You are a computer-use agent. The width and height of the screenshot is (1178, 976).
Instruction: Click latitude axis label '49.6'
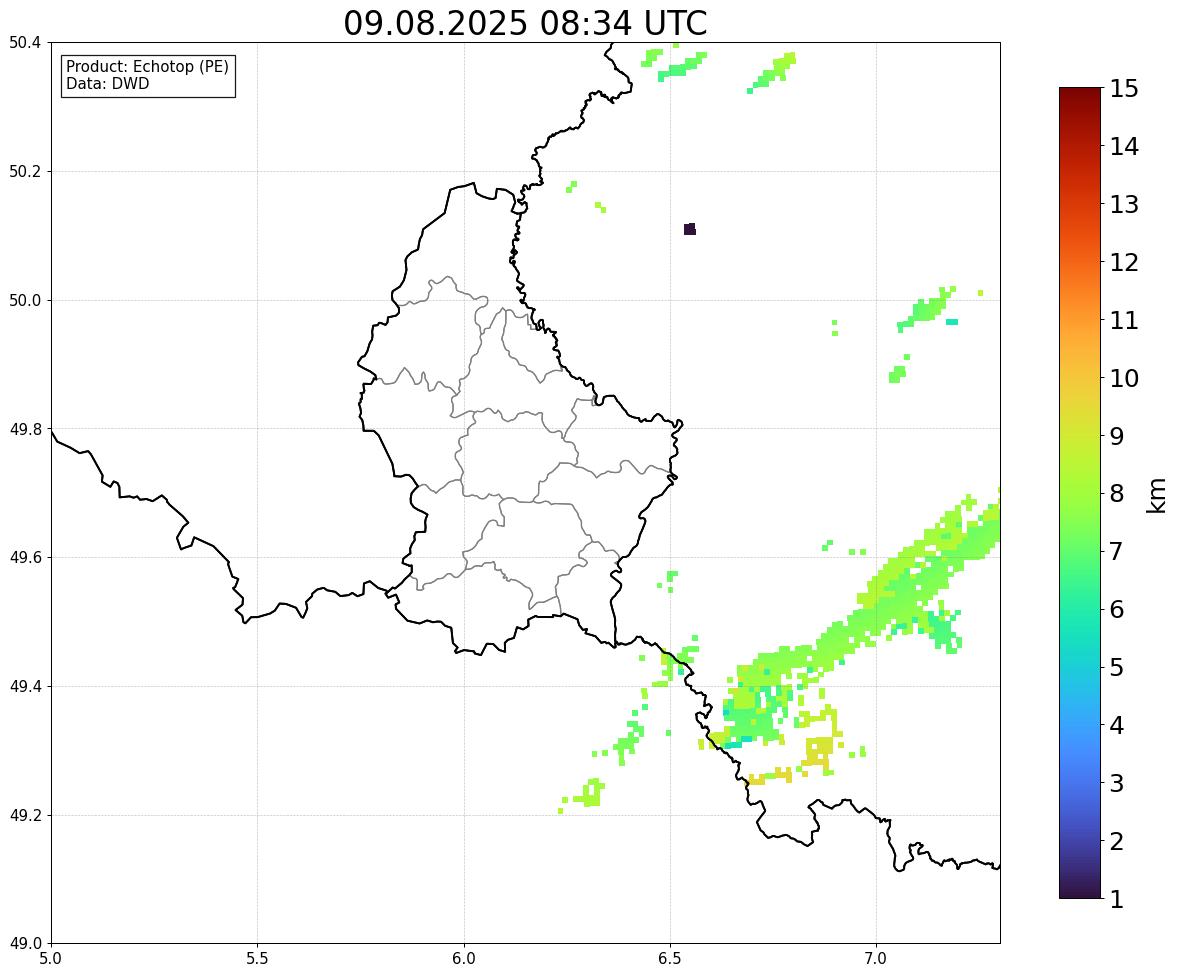[24, 557]
